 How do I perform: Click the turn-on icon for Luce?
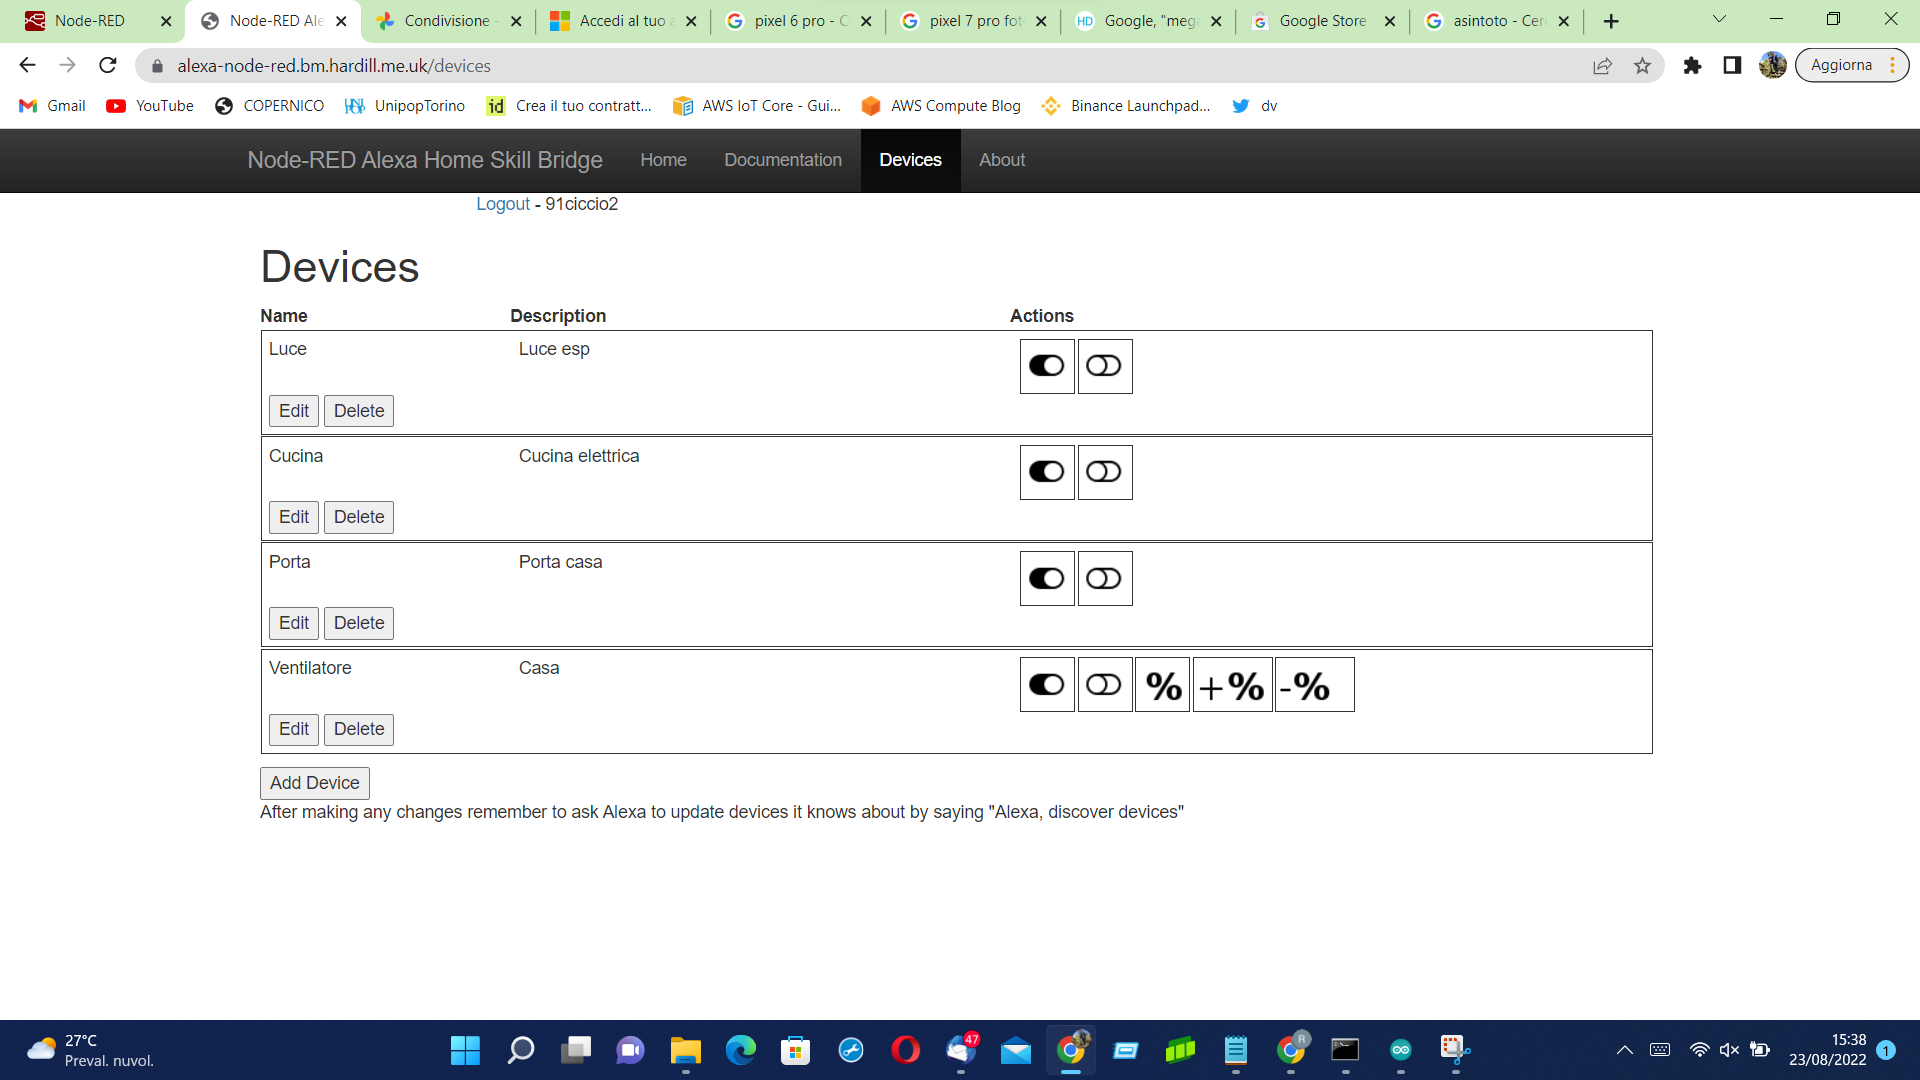coord(1046,366)
